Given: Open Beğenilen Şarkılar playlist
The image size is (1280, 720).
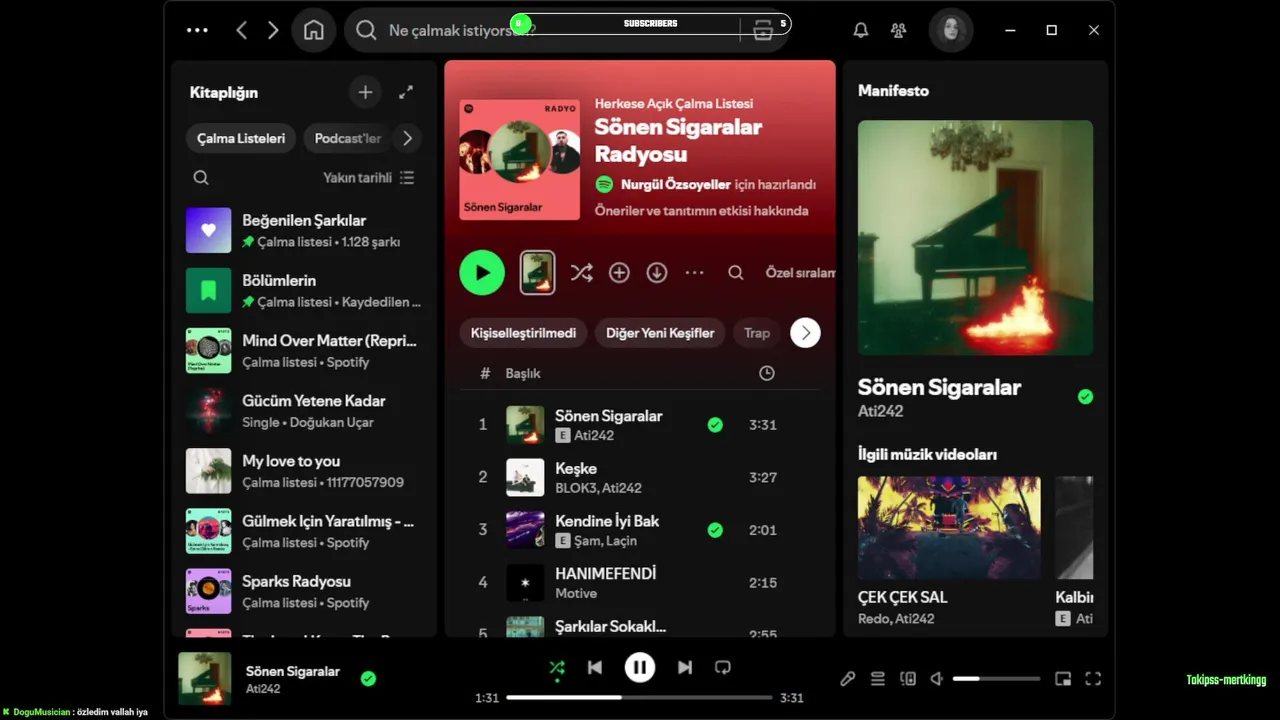Looking at the screenshot, I should (304, 230).
